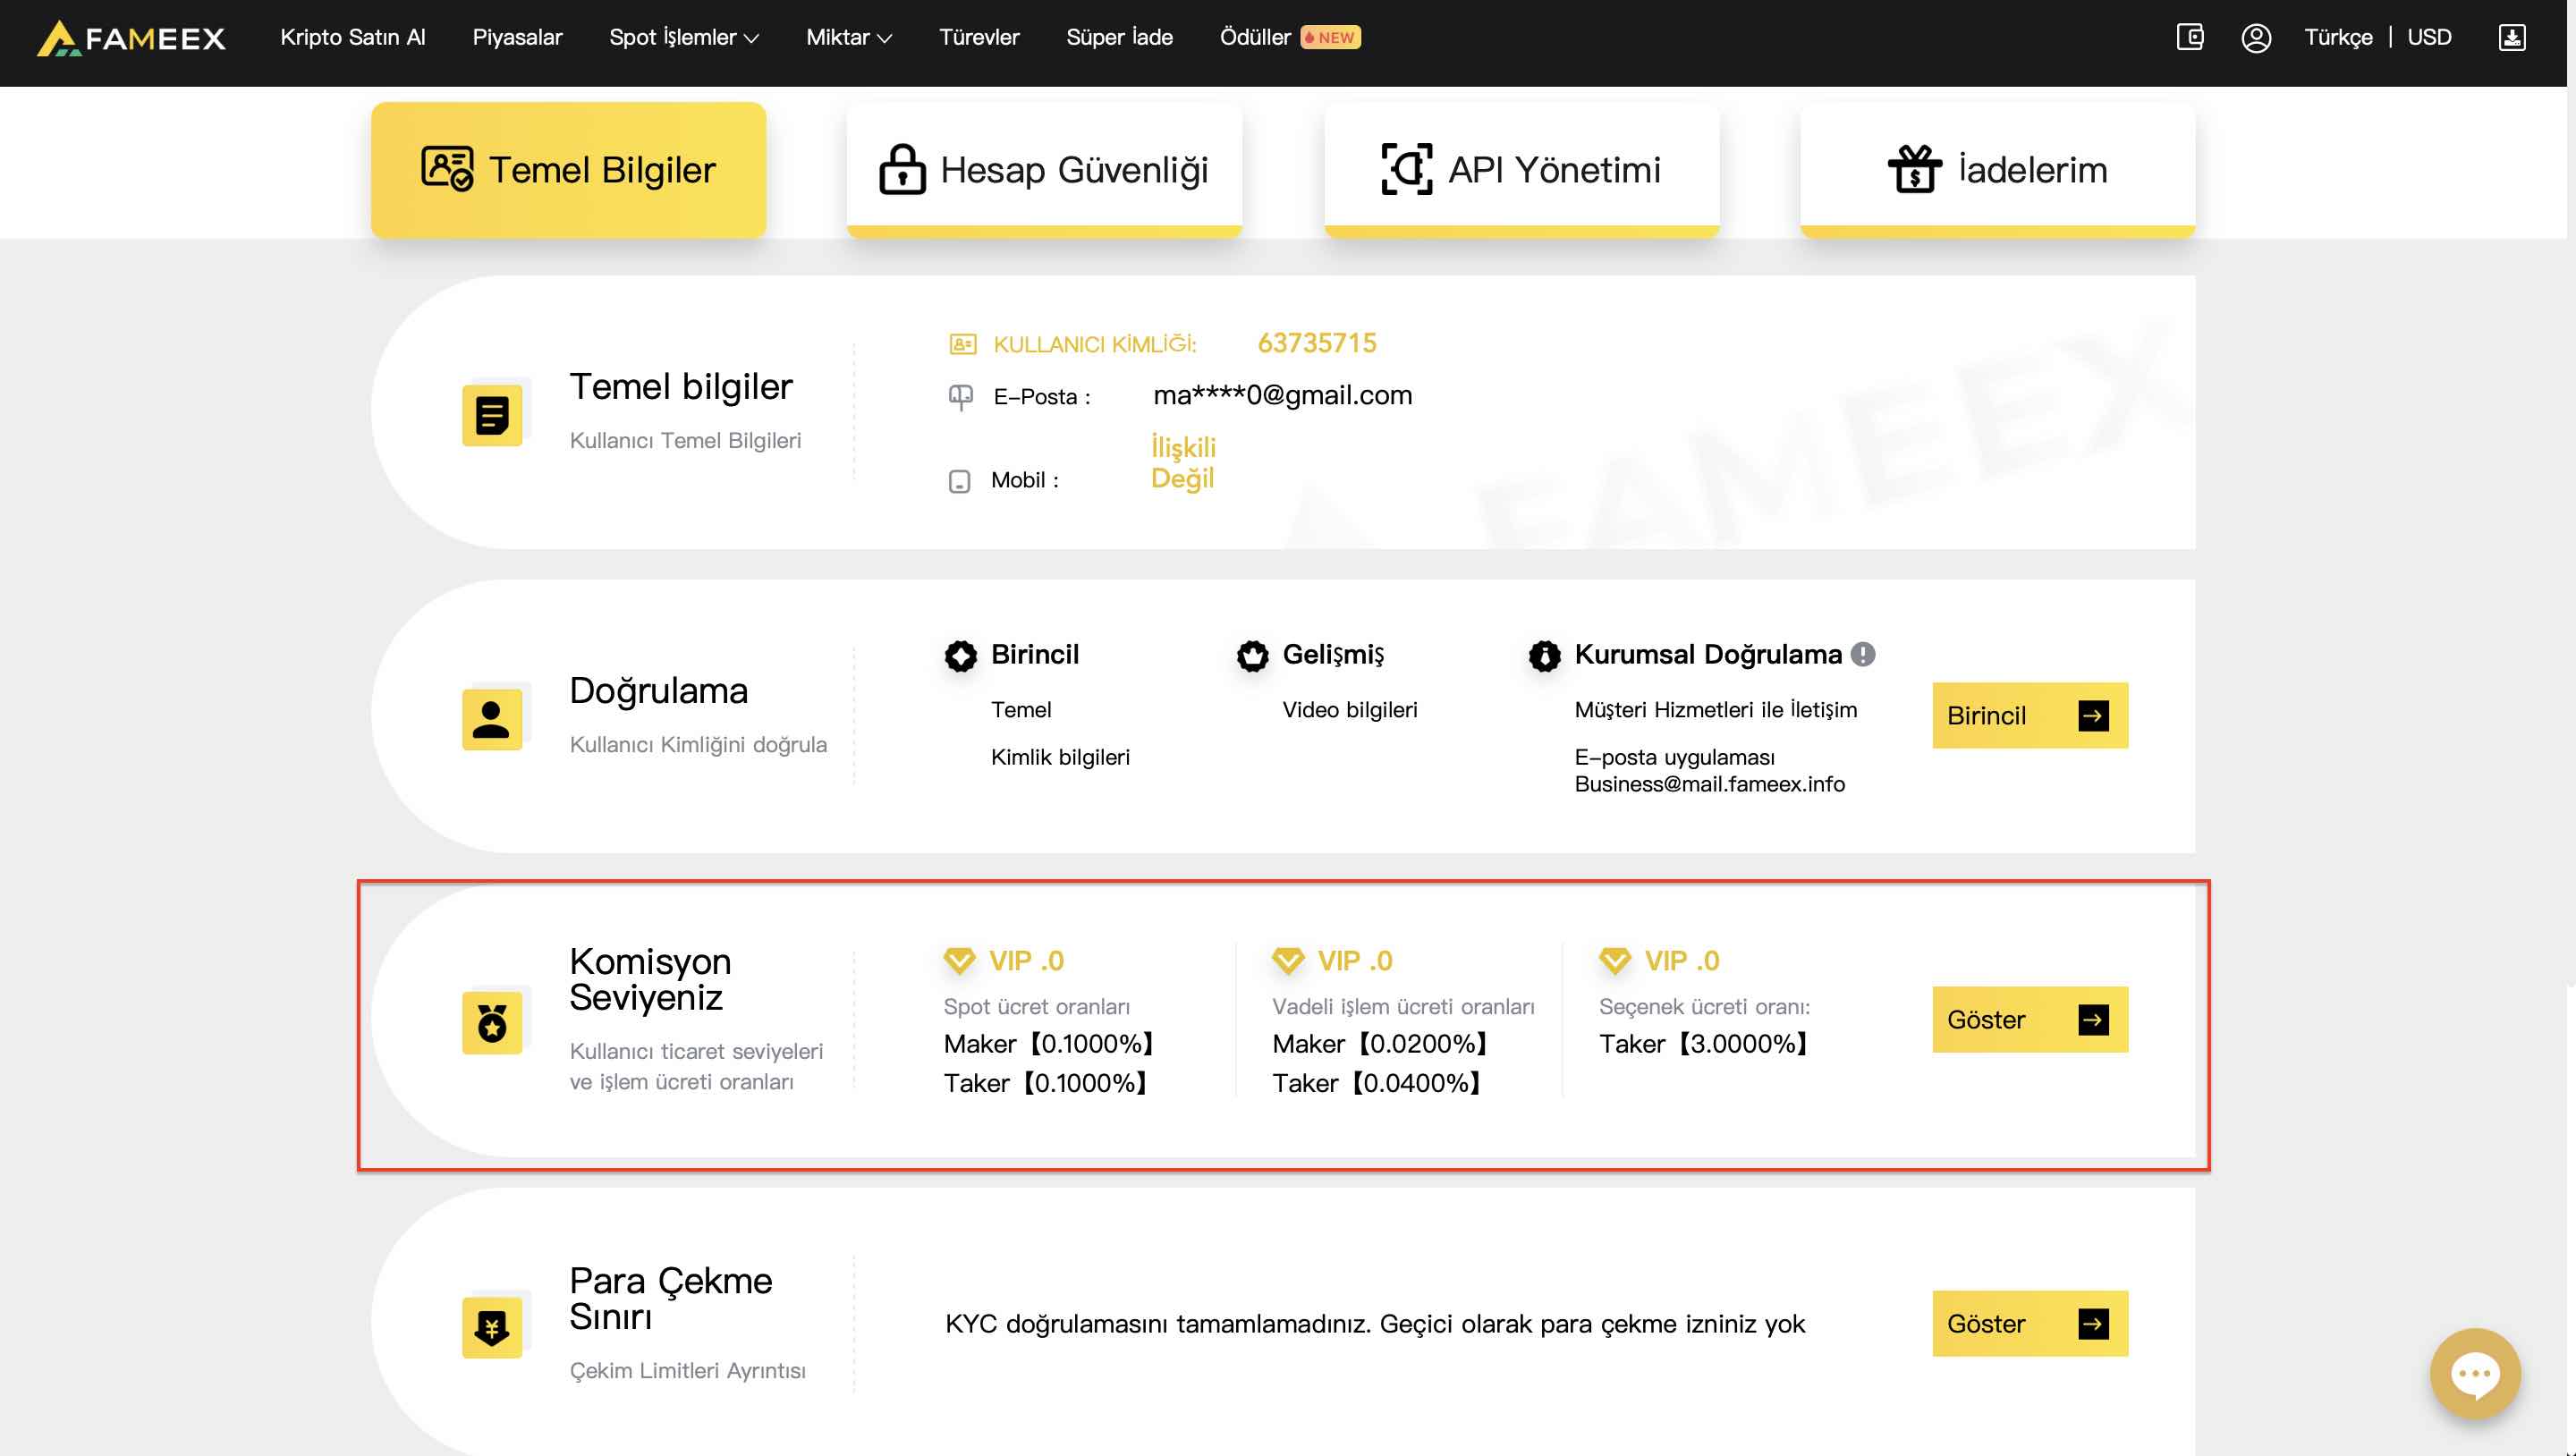The image size is (2576, 1456).
Task: Open the USD currency selector
Action: pyautogui.click(x=2429, y=38)
